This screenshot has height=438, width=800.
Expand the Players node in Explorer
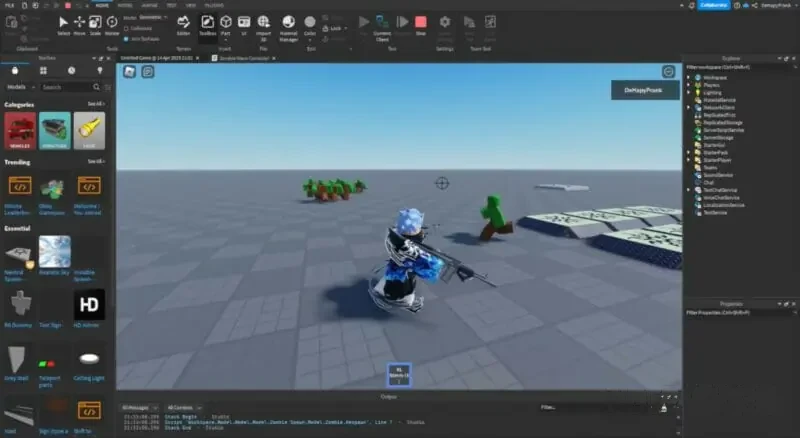point(689,85)
